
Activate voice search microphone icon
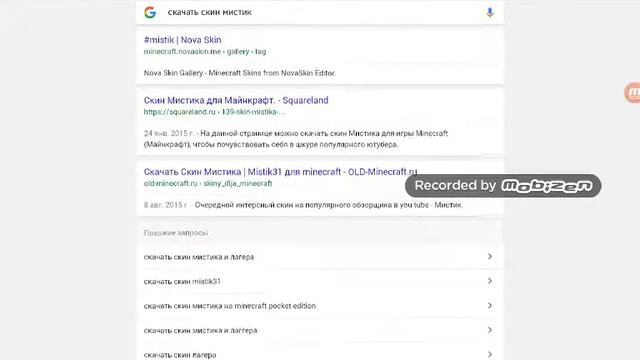[x=490, y=13]
